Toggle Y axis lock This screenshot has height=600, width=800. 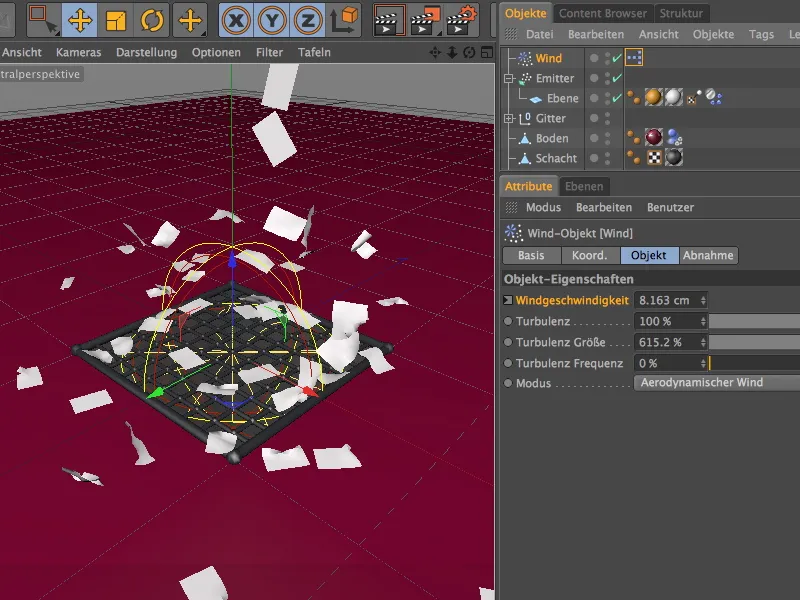272,20
